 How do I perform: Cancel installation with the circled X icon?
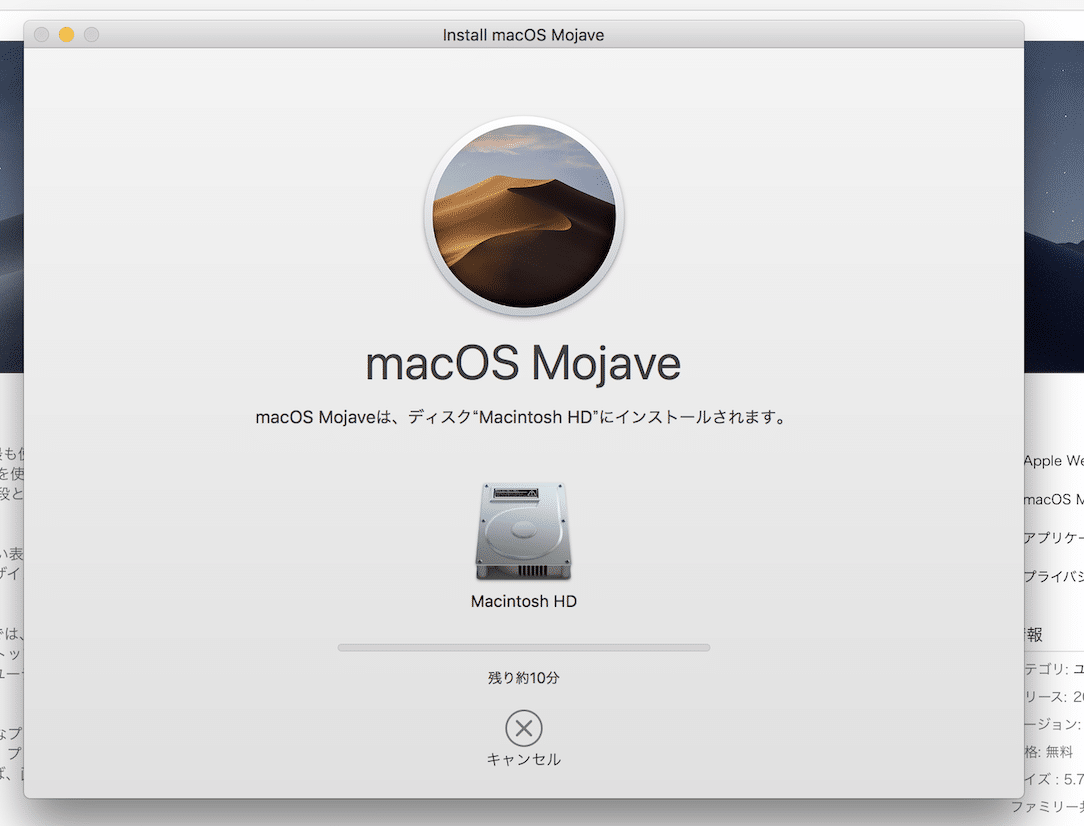pyautogui.click(x=523, y=728)
